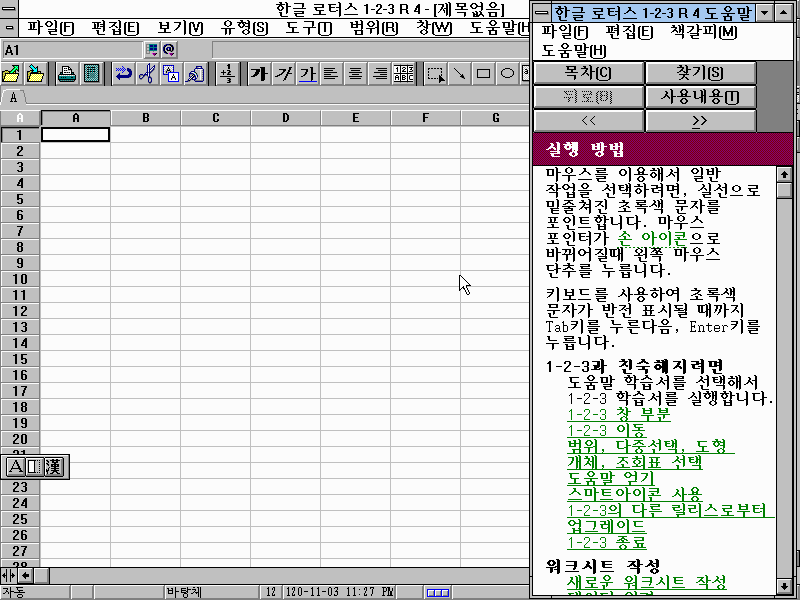Select the dashed selection pointer tool

click(435, 74)
